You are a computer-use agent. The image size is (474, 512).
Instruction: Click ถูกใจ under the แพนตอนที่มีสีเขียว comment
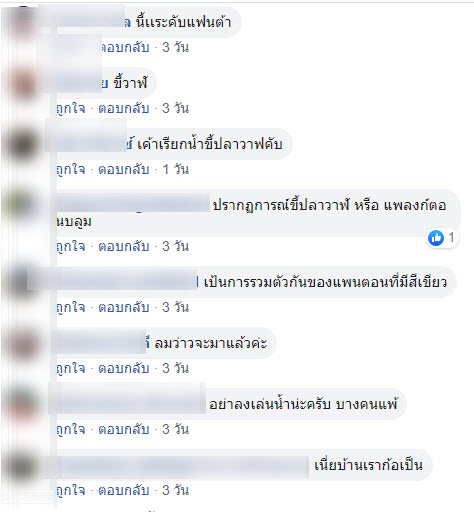71,308
